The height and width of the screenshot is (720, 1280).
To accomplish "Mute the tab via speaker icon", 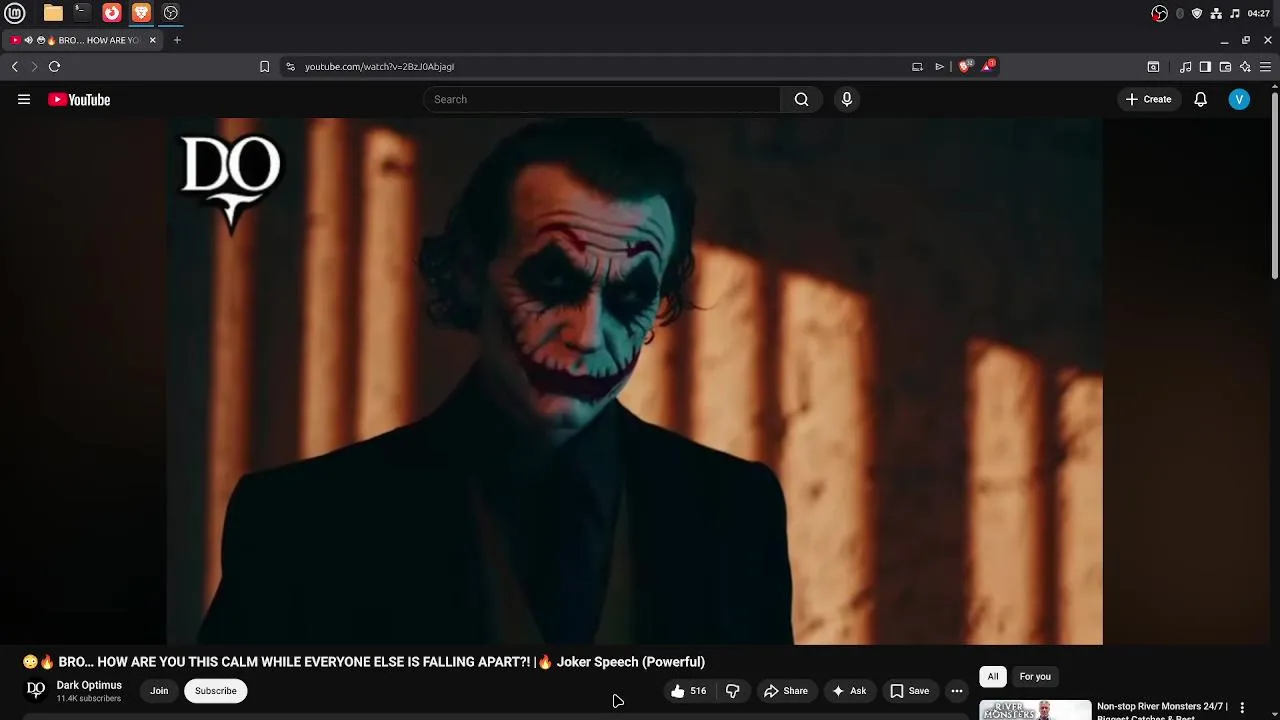I will (28, 40).
